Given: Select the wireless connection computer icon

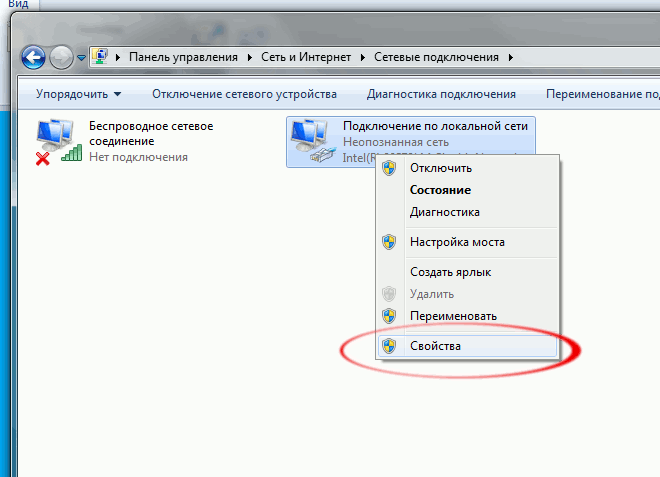Looking at the screenshot, I should pyautogui.click(x=59, y=142).
